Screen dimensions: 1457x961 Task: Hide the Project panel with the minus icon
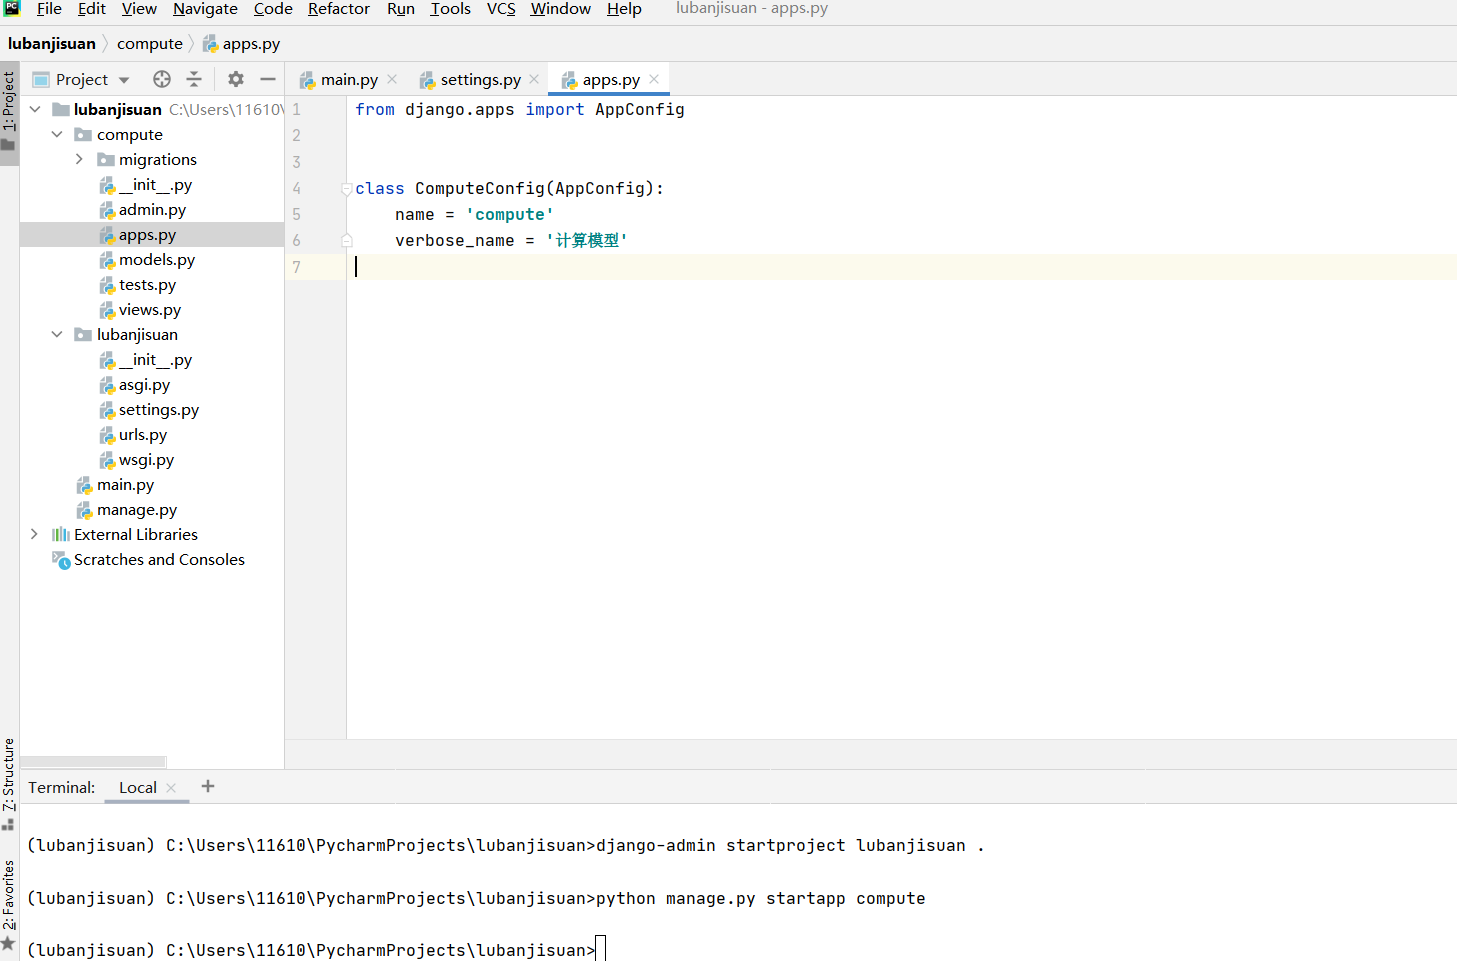[268, 79]
